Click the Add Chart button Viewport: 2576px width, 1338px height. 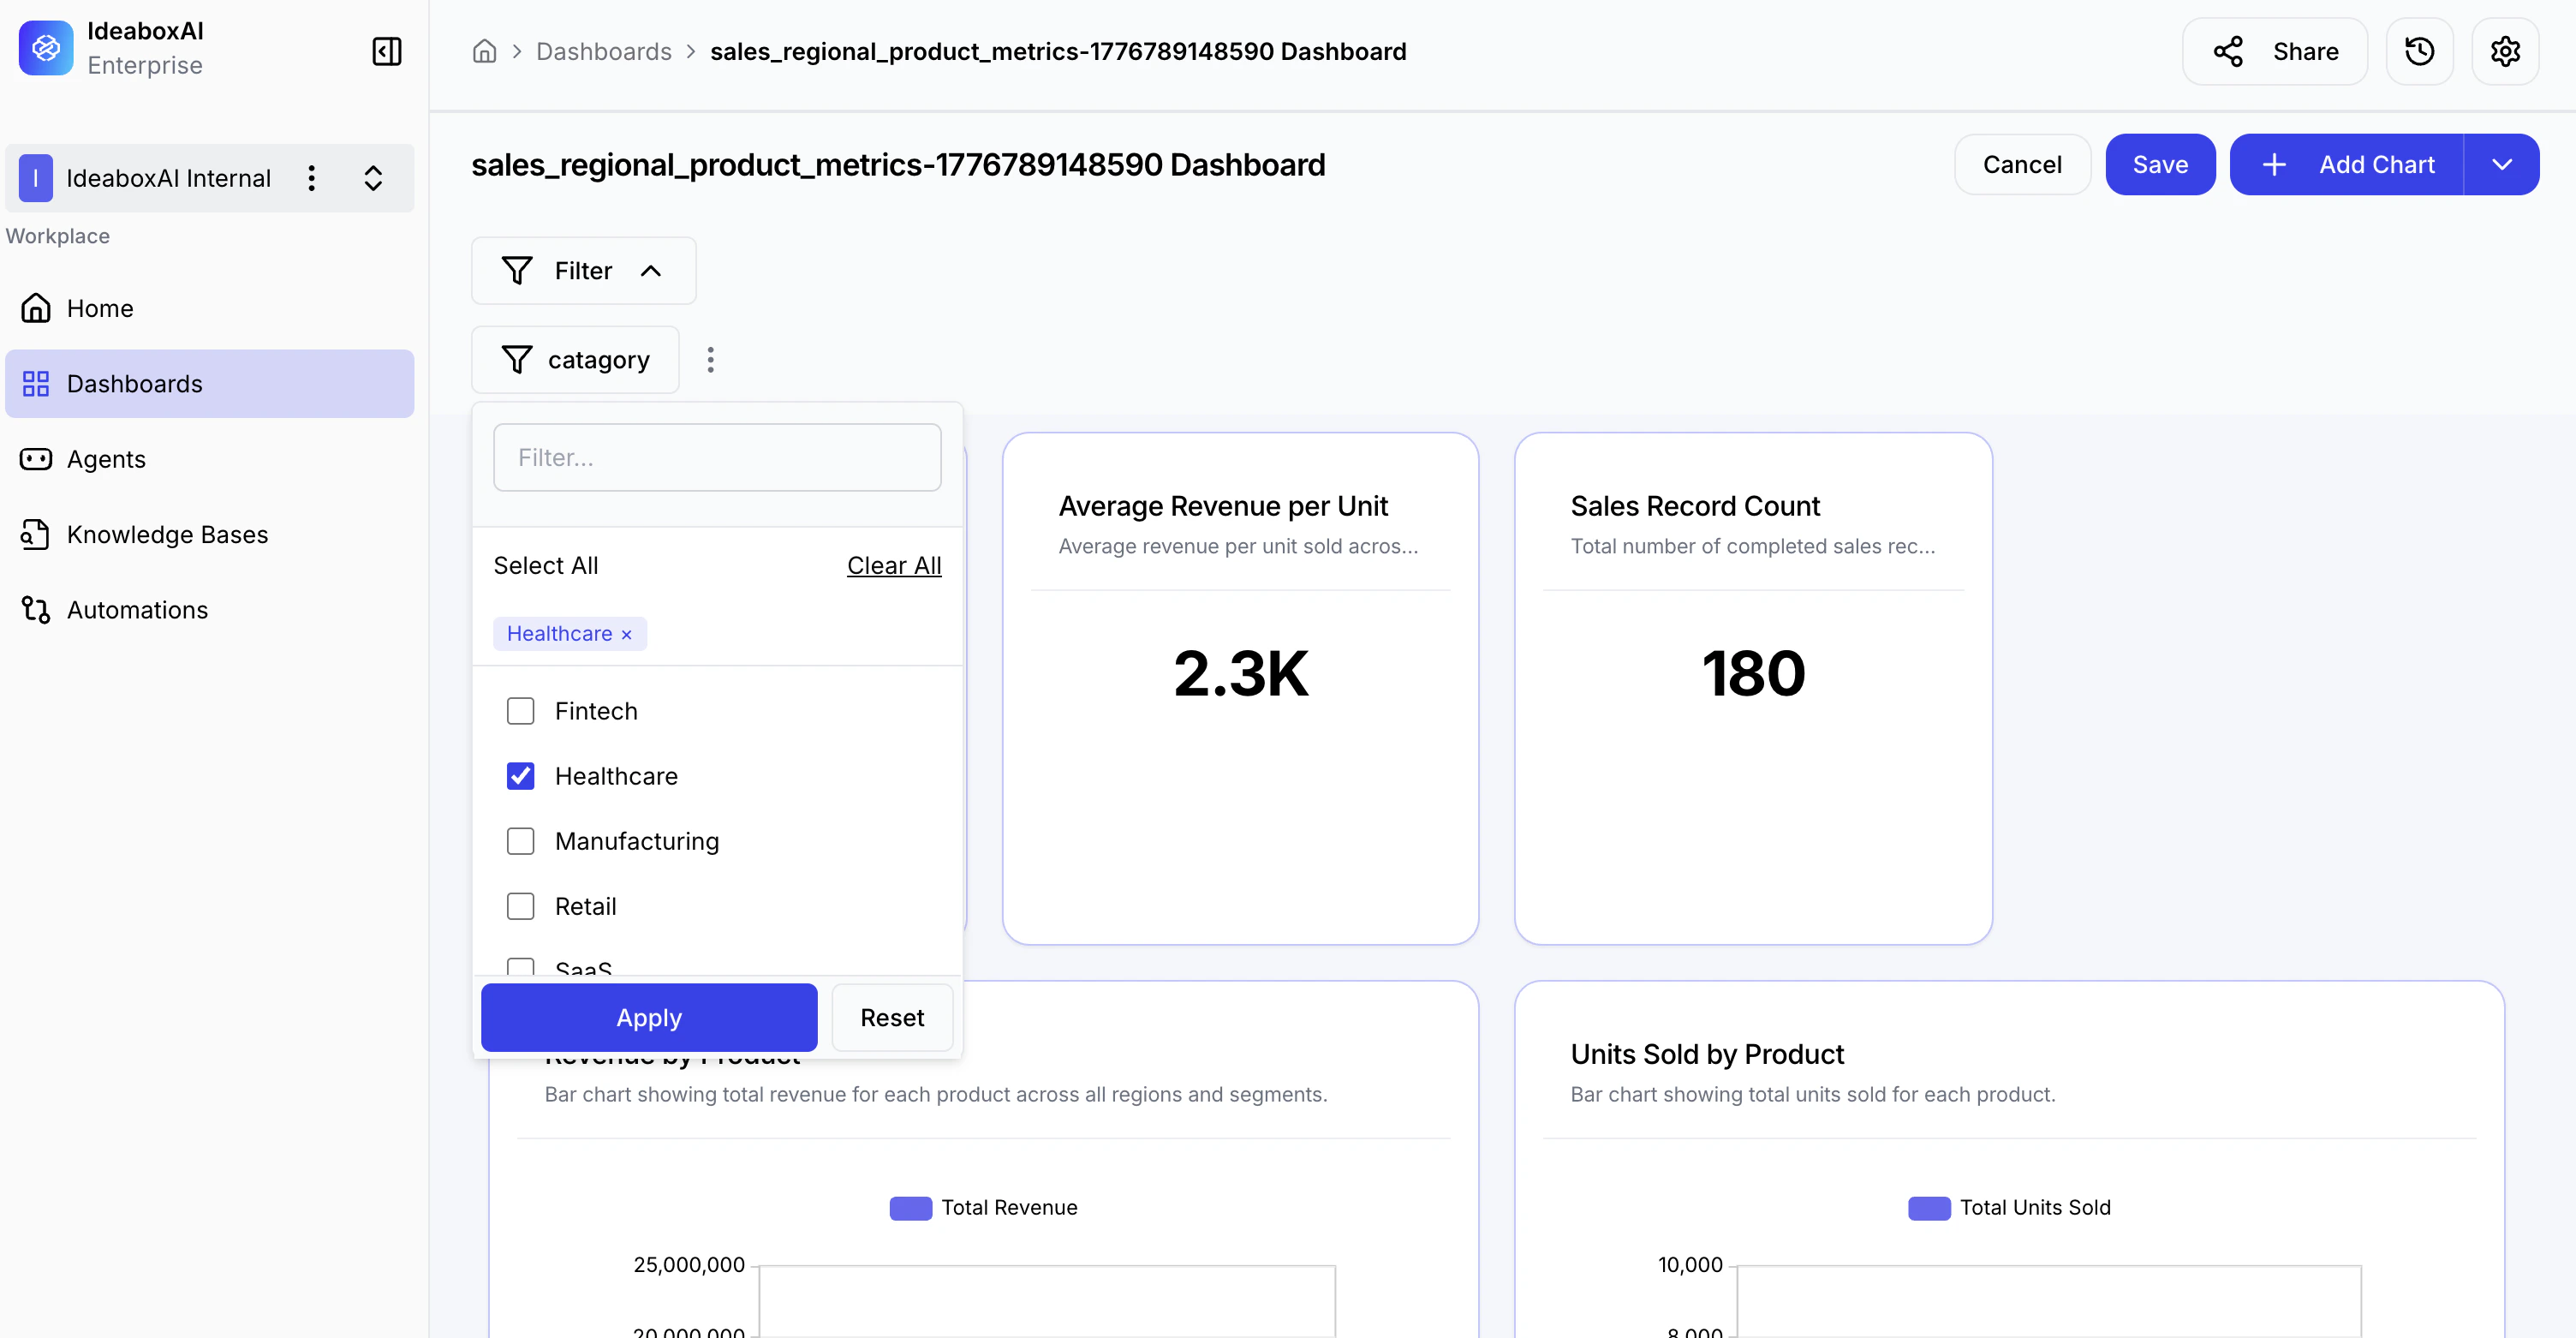2347,164
